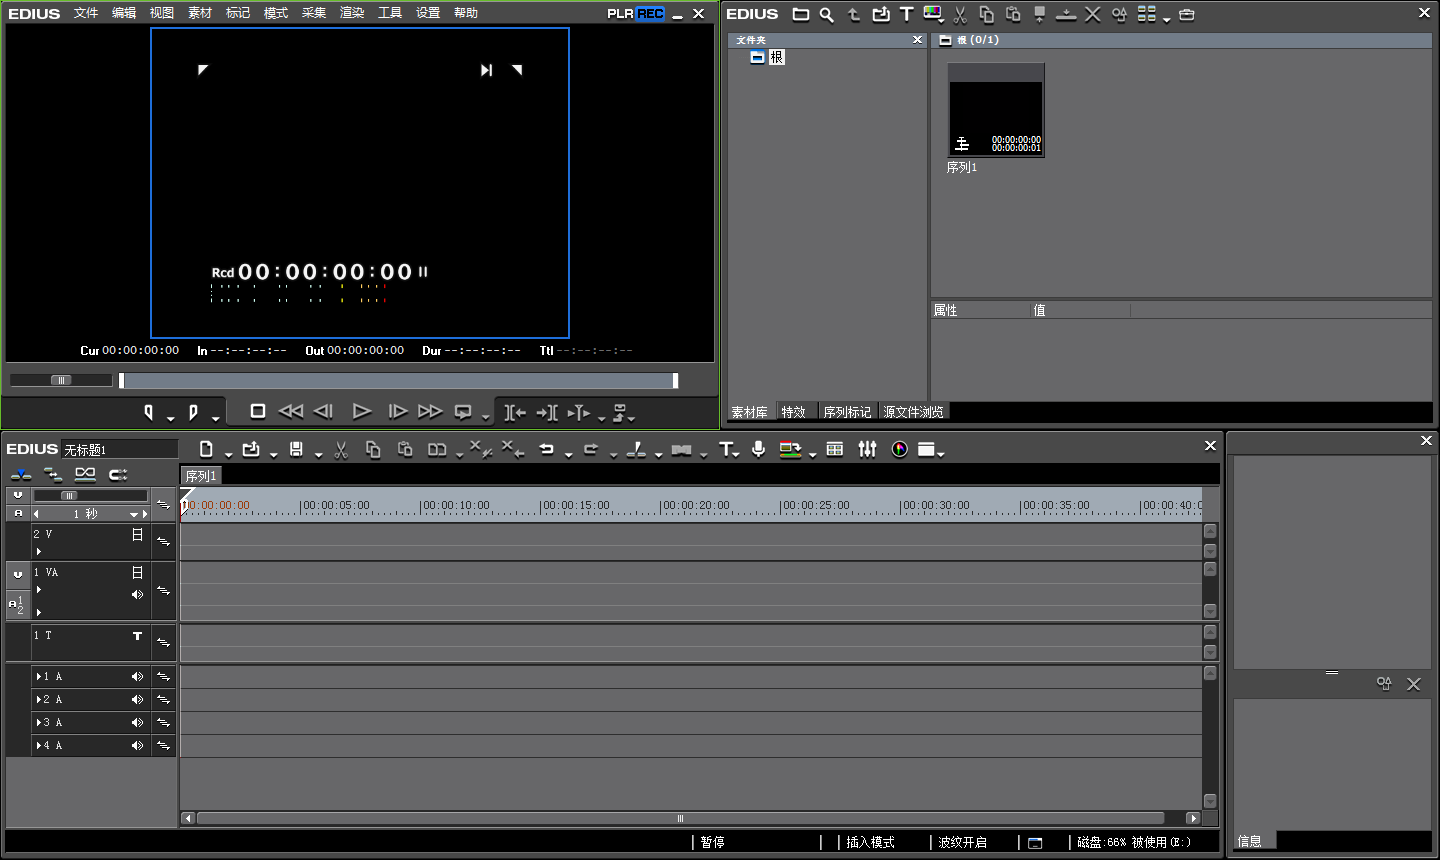Toggle the speaker on track 1 VA

[x=137, y=595]
